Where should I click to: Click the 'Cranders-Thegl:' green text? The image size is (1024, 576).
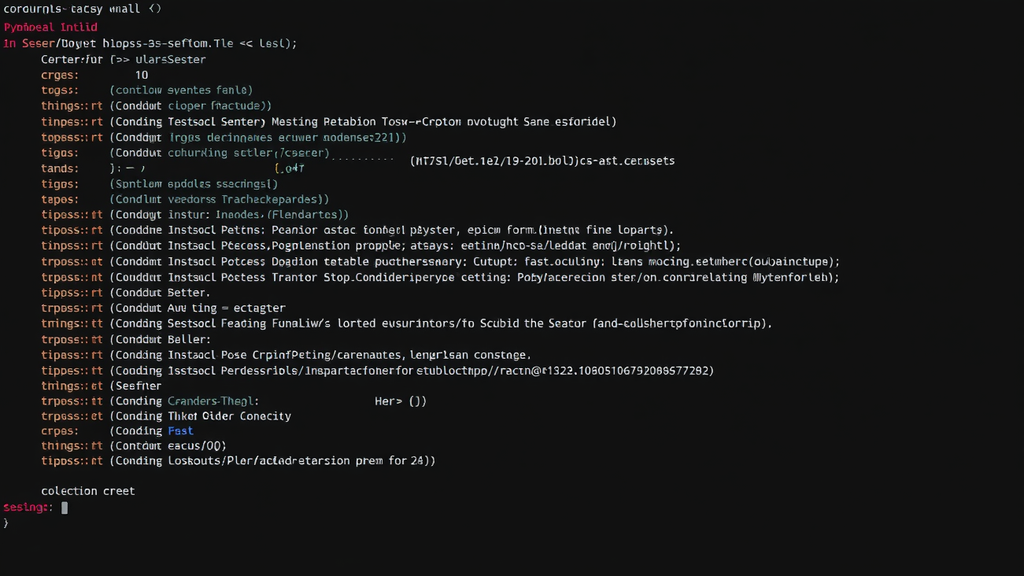[x=213, y=401]
